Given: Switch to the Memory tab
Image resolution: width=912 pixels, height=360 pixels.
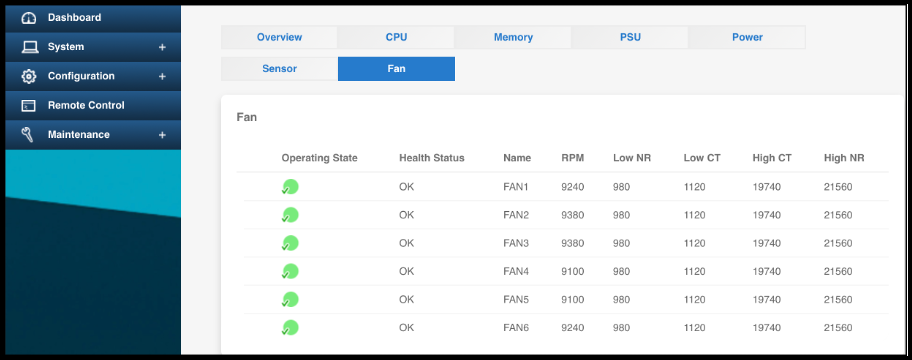Looking at the screenshot, I should click(x=513, y=37).
